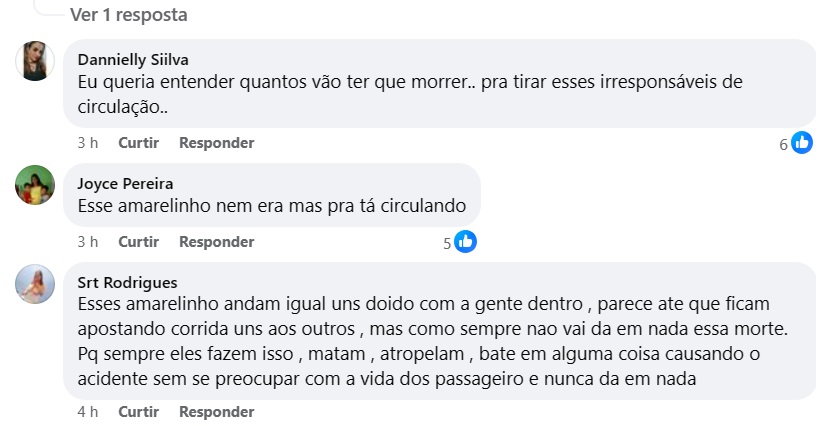Click the Dannielly Siilva commenter name

coord(131,59)
